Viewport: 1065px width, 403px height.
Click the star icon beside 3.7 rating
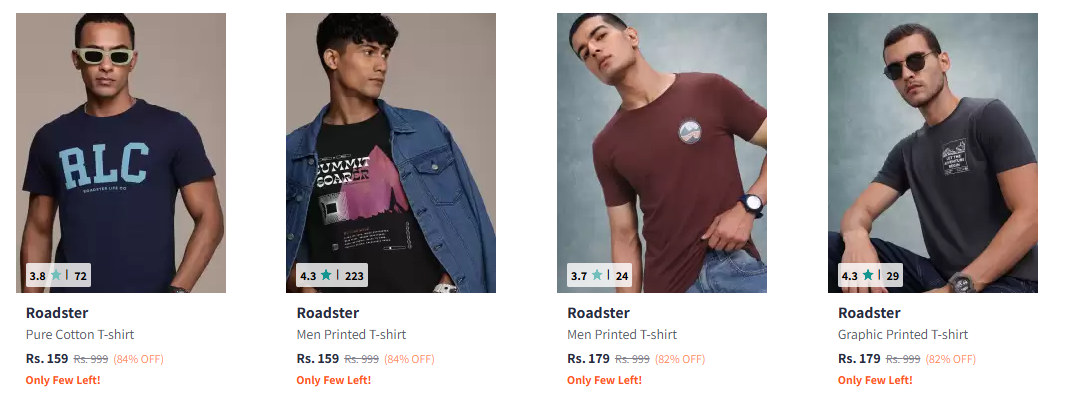(x=596, y=275)
